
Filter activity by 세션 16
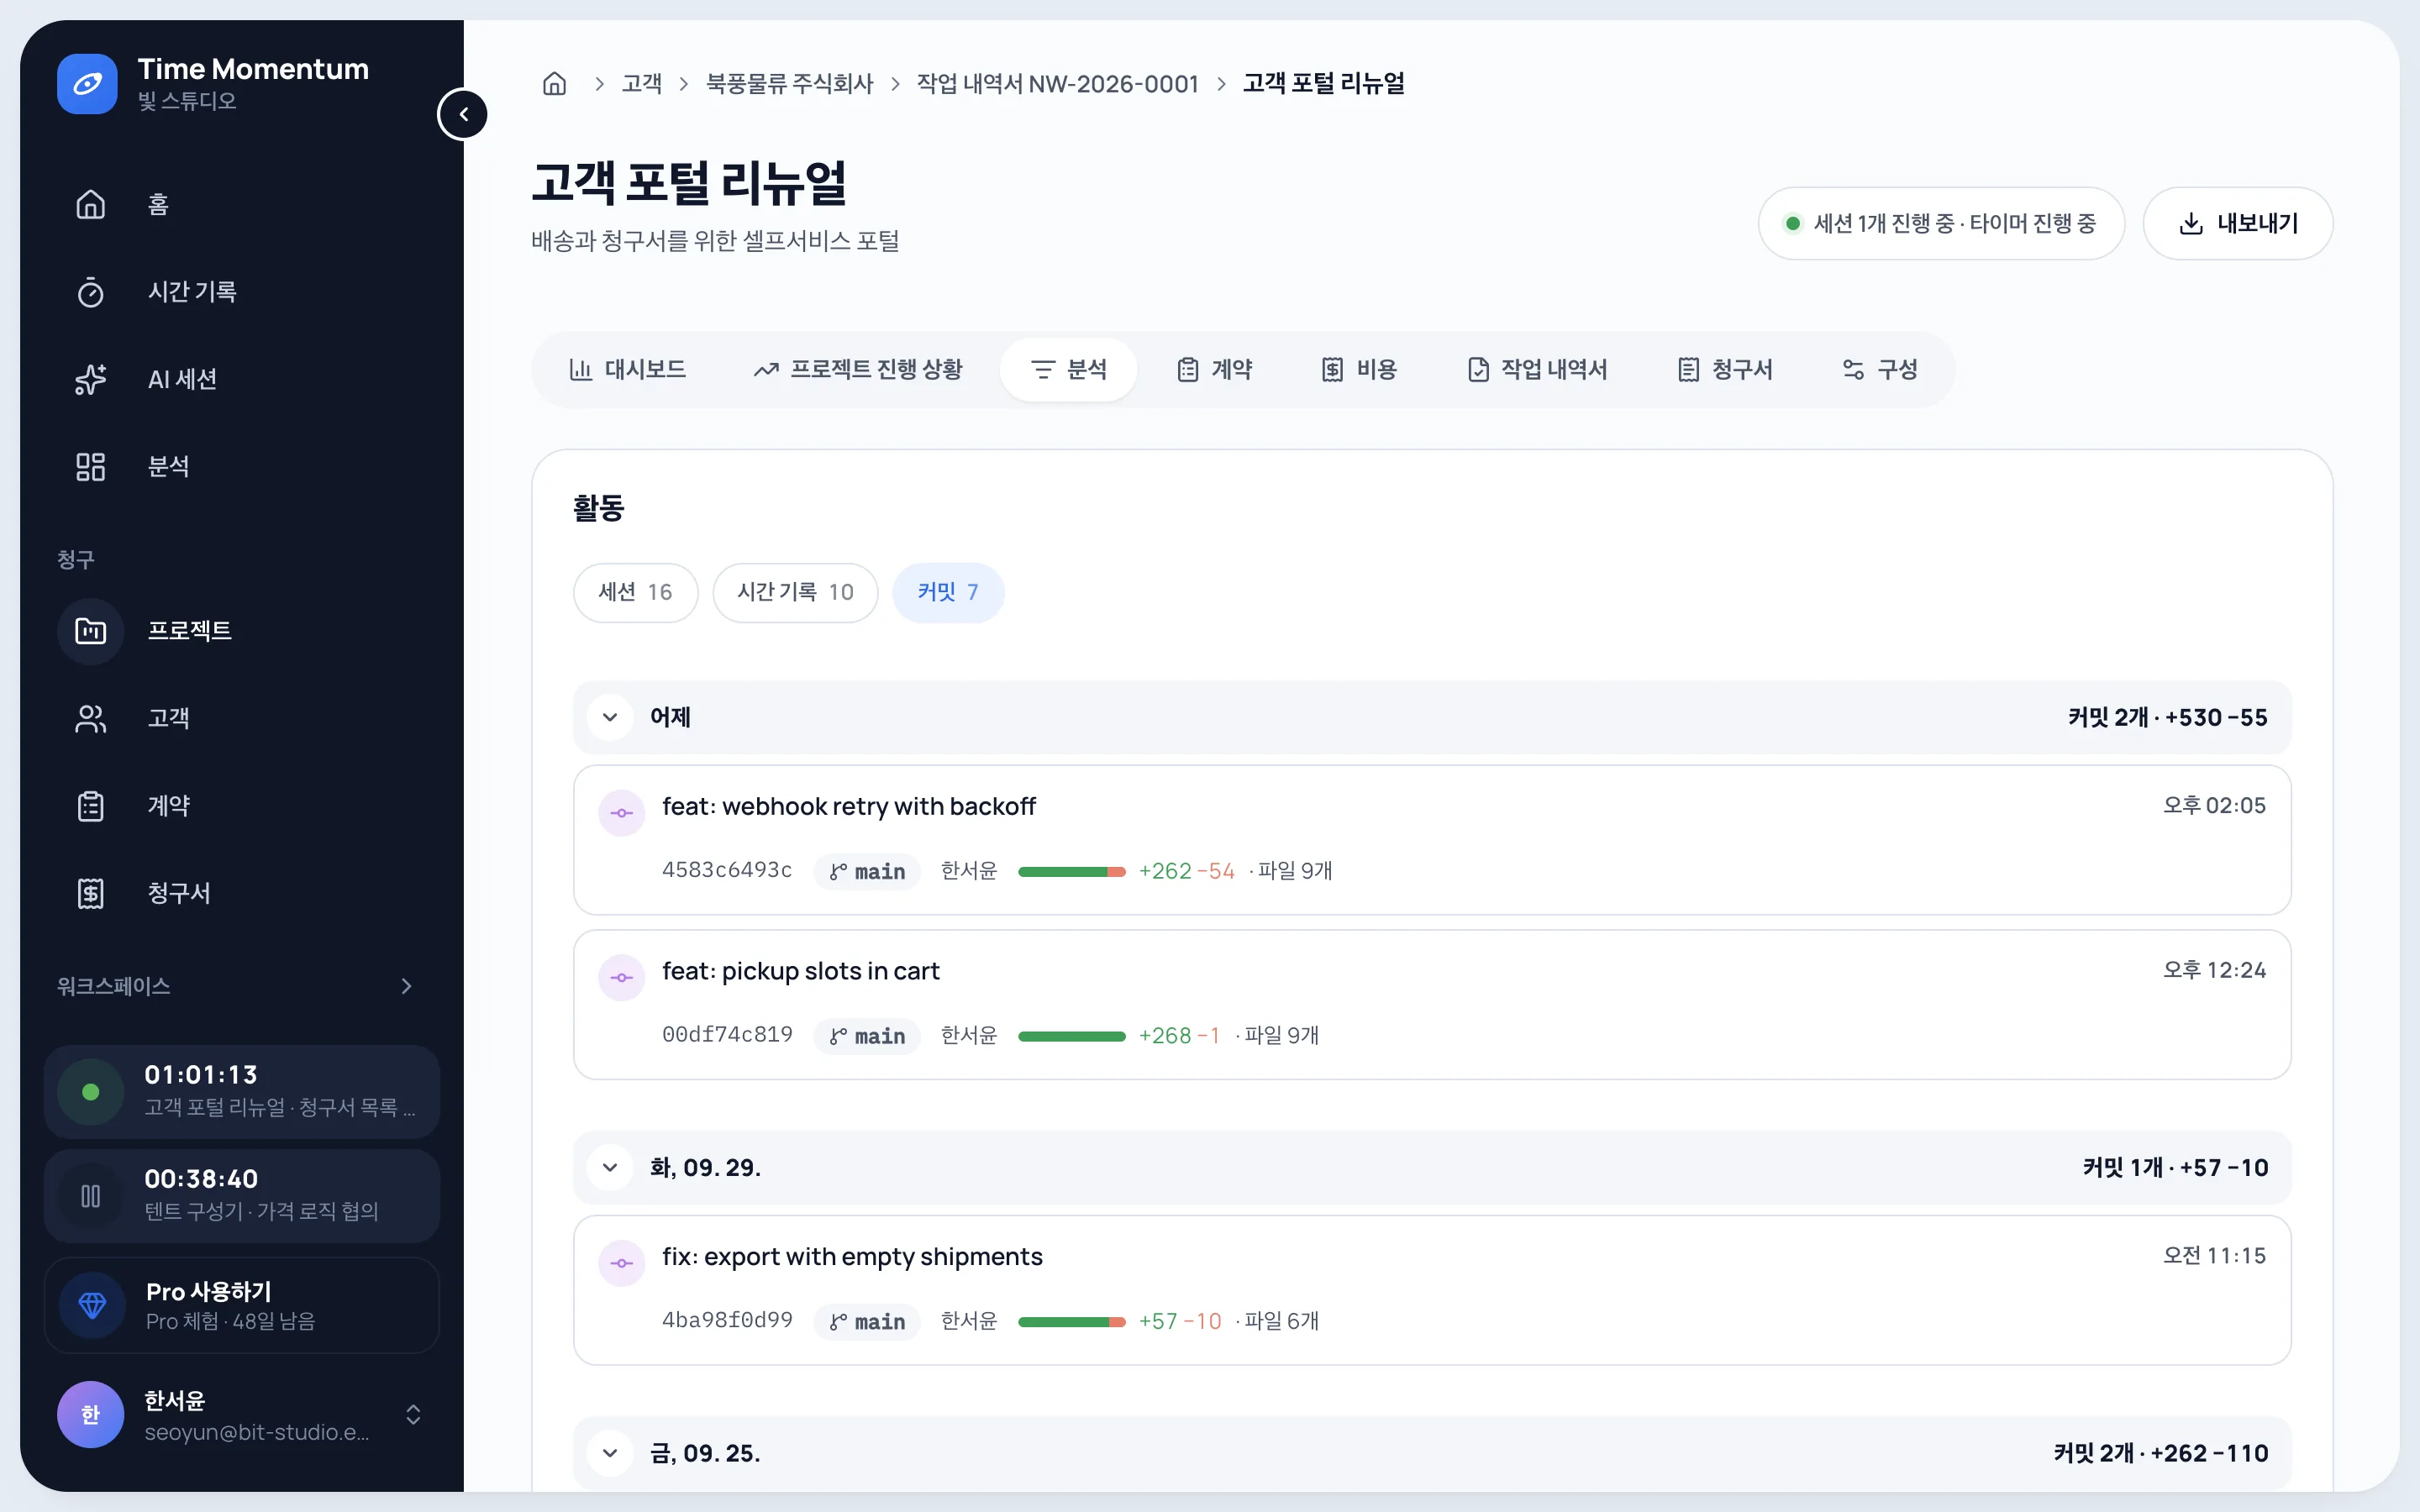(635, 592)
